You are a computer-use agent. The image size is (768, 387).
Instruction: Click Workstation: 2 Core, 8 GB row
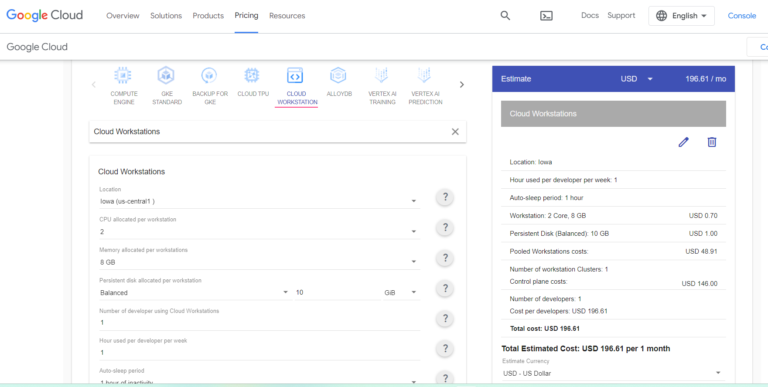tap(613, 216)
